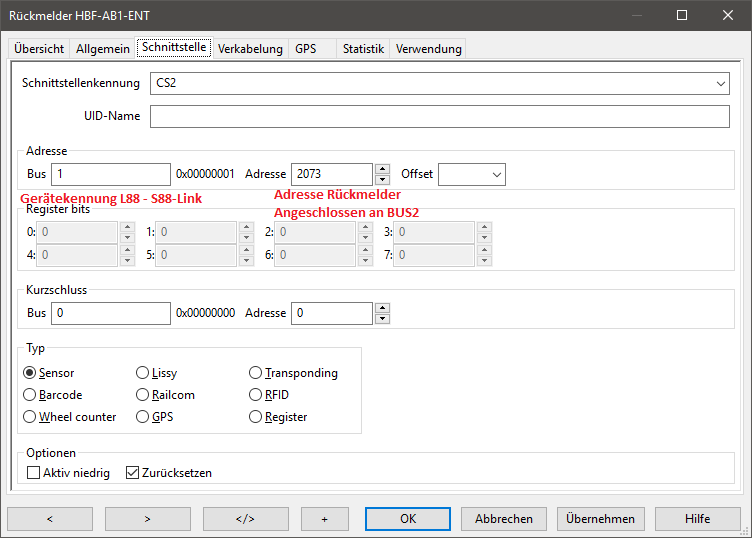Increment the Kurzschluss Adresse spinner
Screen dimensions: 752x538
[382, 308]
